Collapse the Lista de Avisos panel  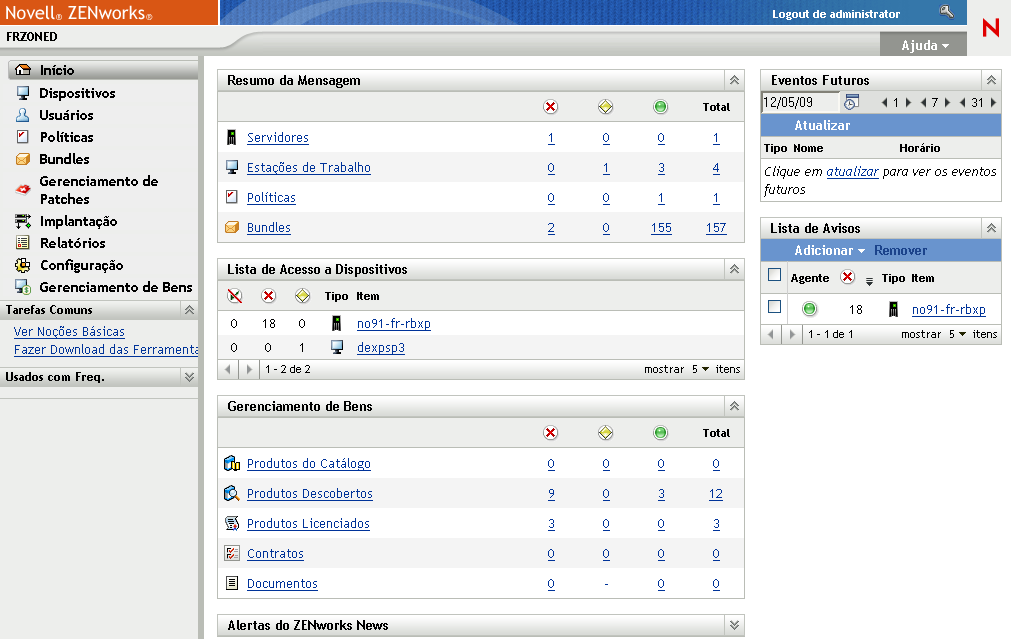point(991,228)
